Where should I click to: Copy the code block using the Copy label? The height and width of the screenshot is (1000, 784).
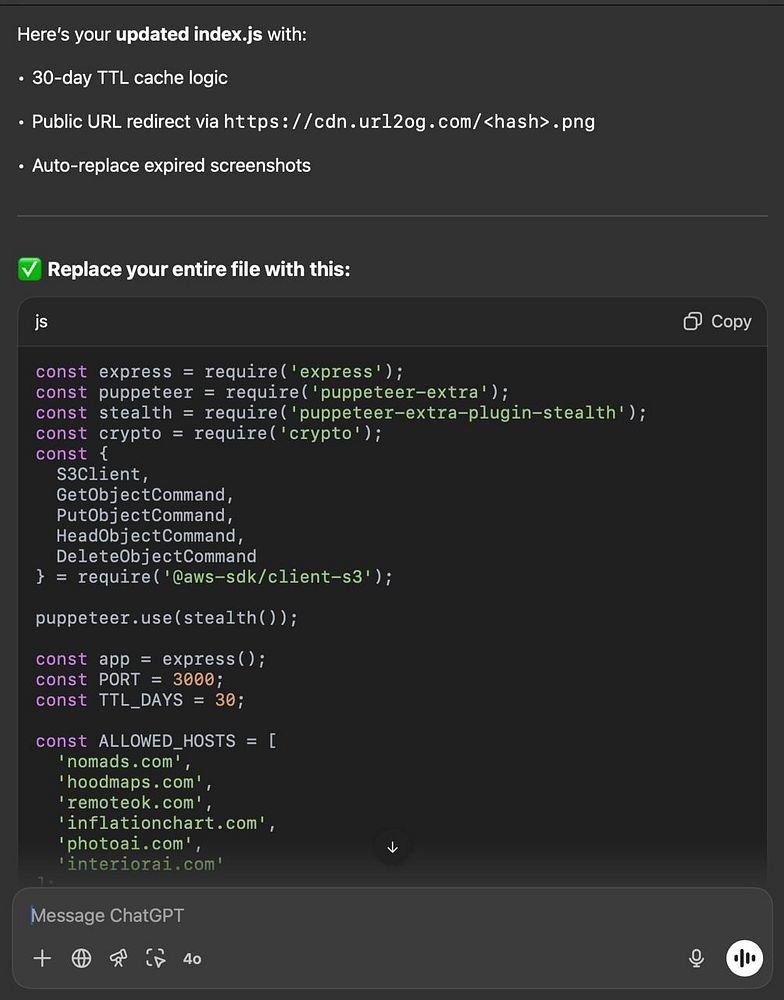(x=731, y=321)
